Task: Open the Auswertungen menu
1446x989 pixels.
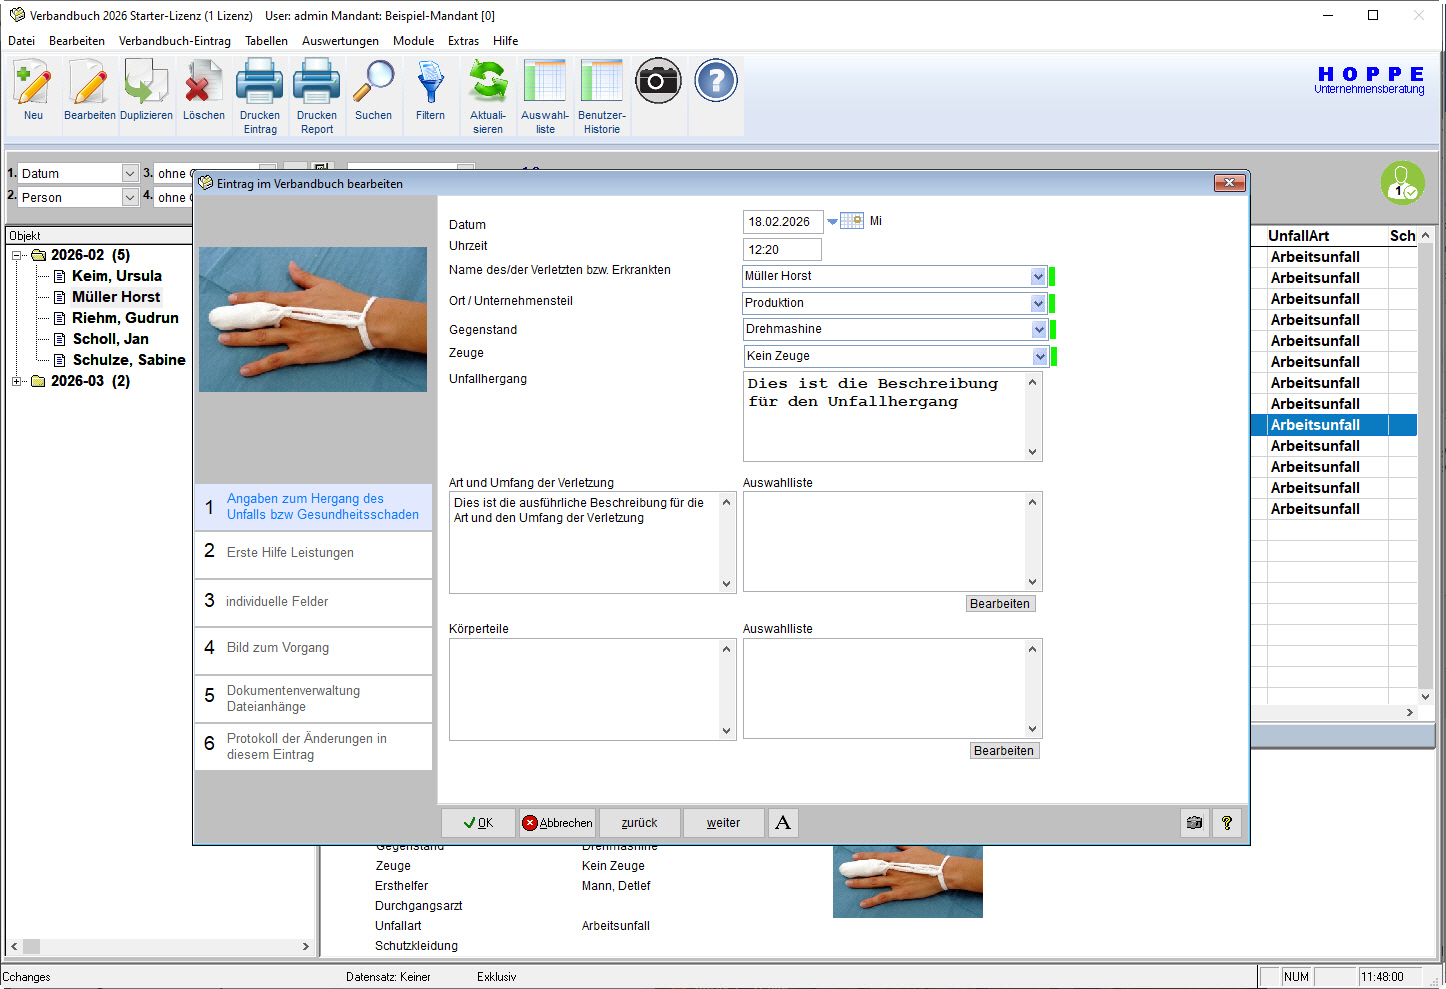Action: pos(340,41)
